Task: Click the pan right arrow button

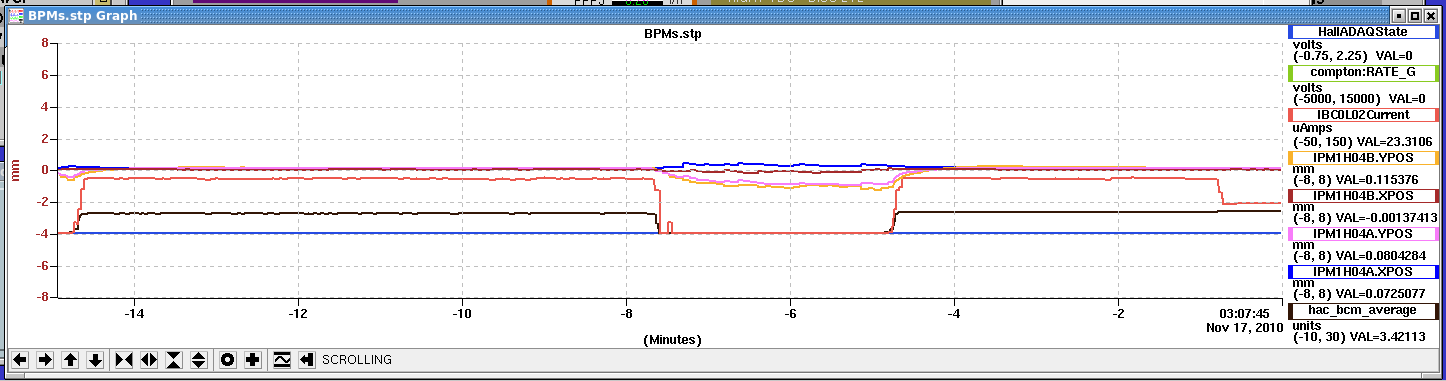Action: tap(45, 360)
